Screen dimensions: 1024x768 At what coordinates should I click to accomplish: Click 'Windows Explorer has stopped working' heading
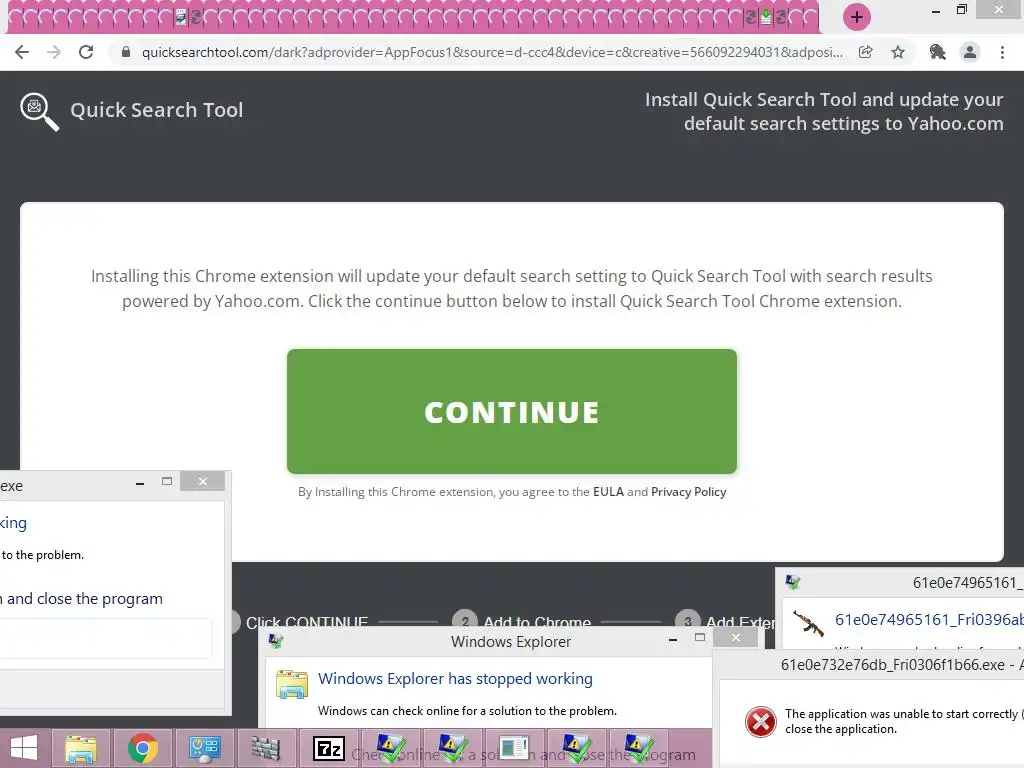(x=455, y=679)
